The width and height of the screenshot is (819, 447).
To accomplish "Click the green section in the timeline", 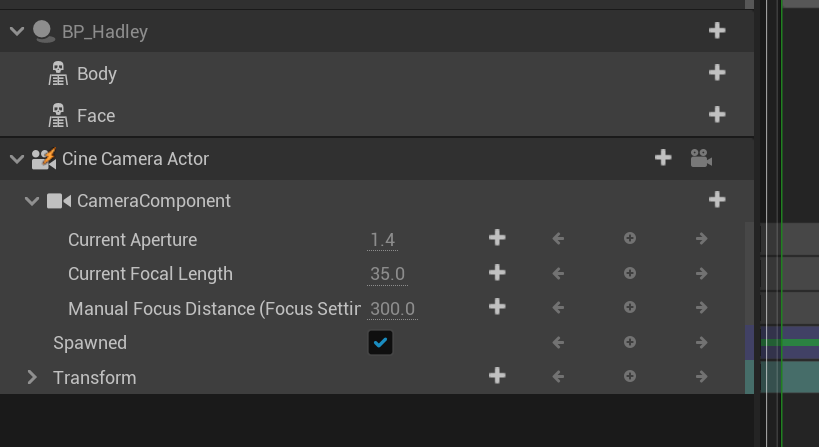I will [x=790, y=343].
